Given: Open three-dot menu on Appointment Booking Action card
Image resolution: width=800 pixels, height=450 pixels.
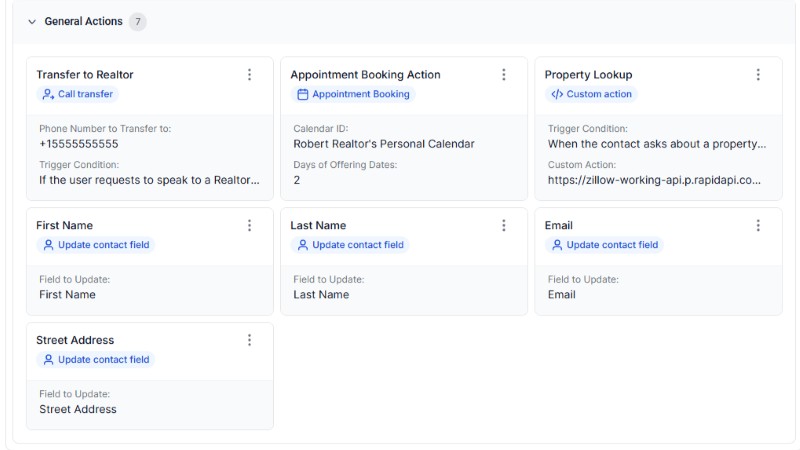Looking at the screenshot, I should [x=503, y=75].
